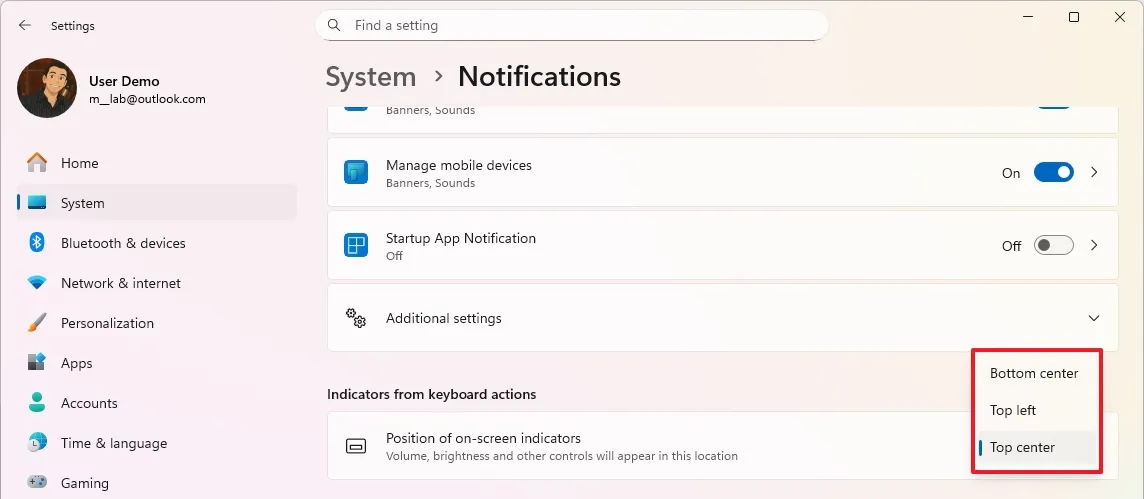Expand the Additional settings section
Viewport: 1144px width, 499px height.
[1093, 318]
